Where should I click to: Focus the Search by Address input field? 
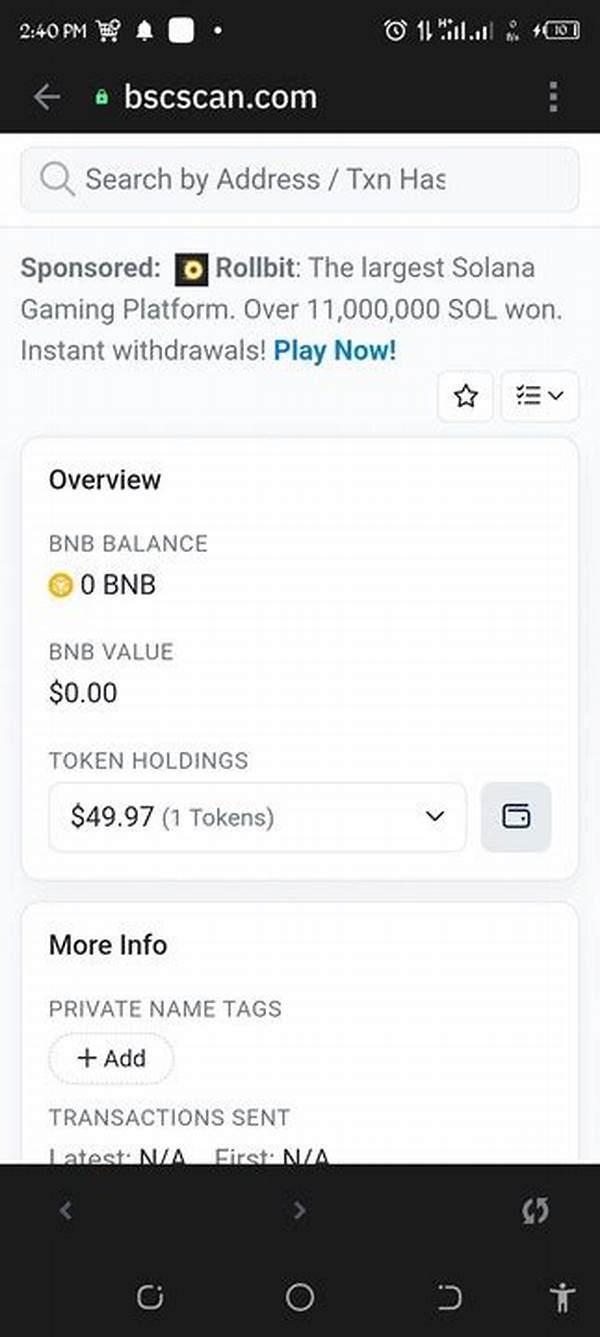[x=300, y=180]
